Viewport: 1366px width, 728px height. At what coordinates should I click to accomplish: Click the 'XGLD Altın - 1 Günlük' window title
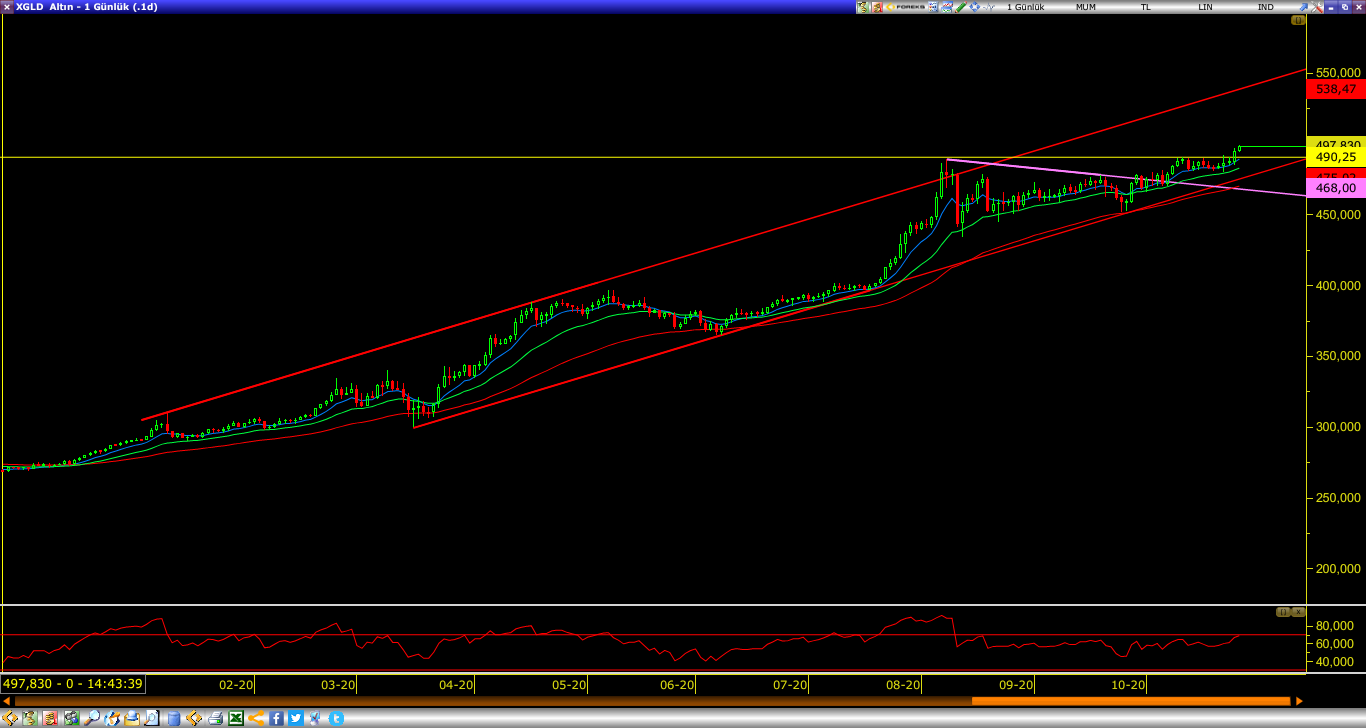click(86, 7)
